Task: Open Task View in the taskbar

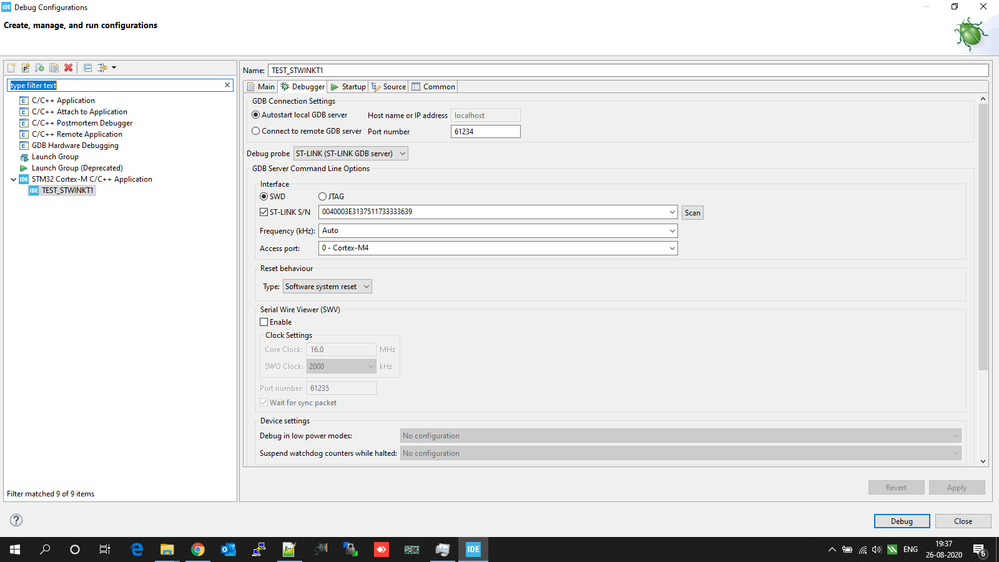Action: [104, 549]
